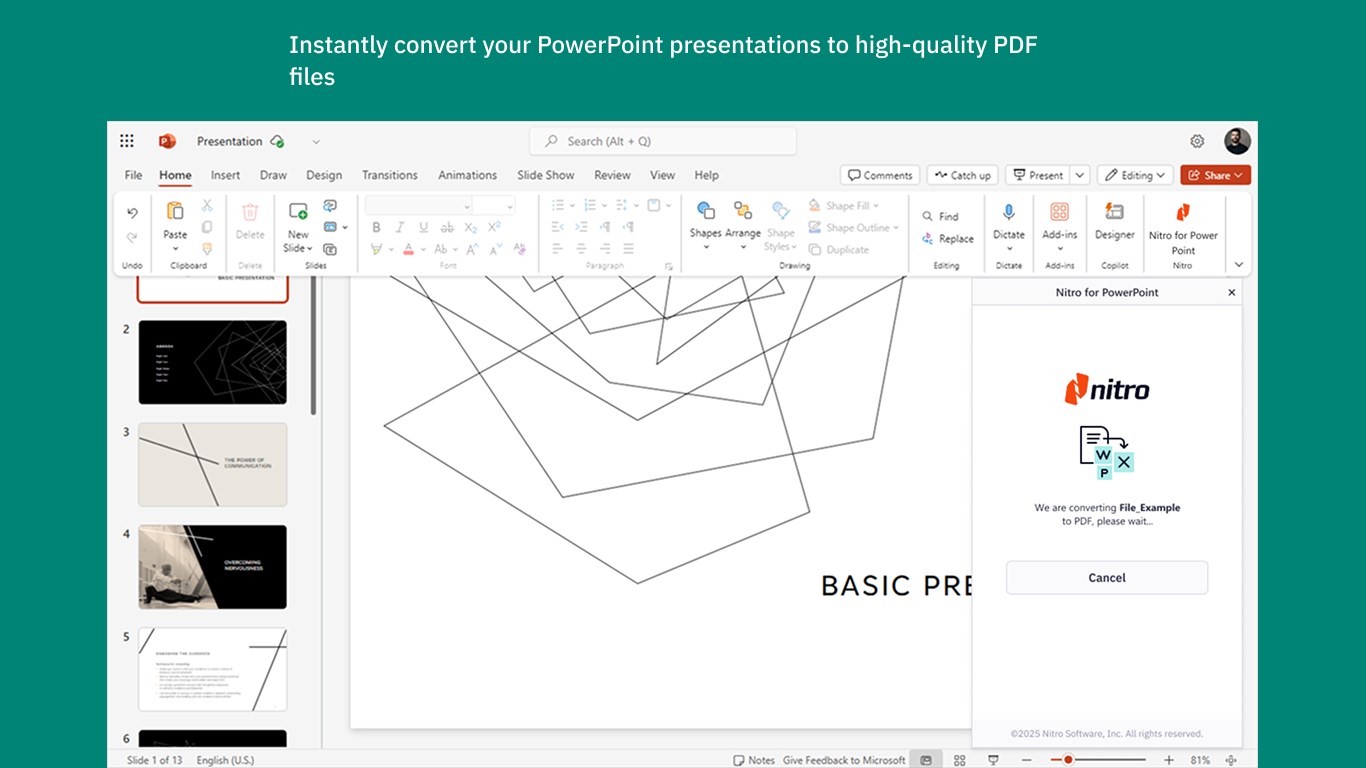
Task: Click the clear formatting icon
Action: [x=519, y=249]
